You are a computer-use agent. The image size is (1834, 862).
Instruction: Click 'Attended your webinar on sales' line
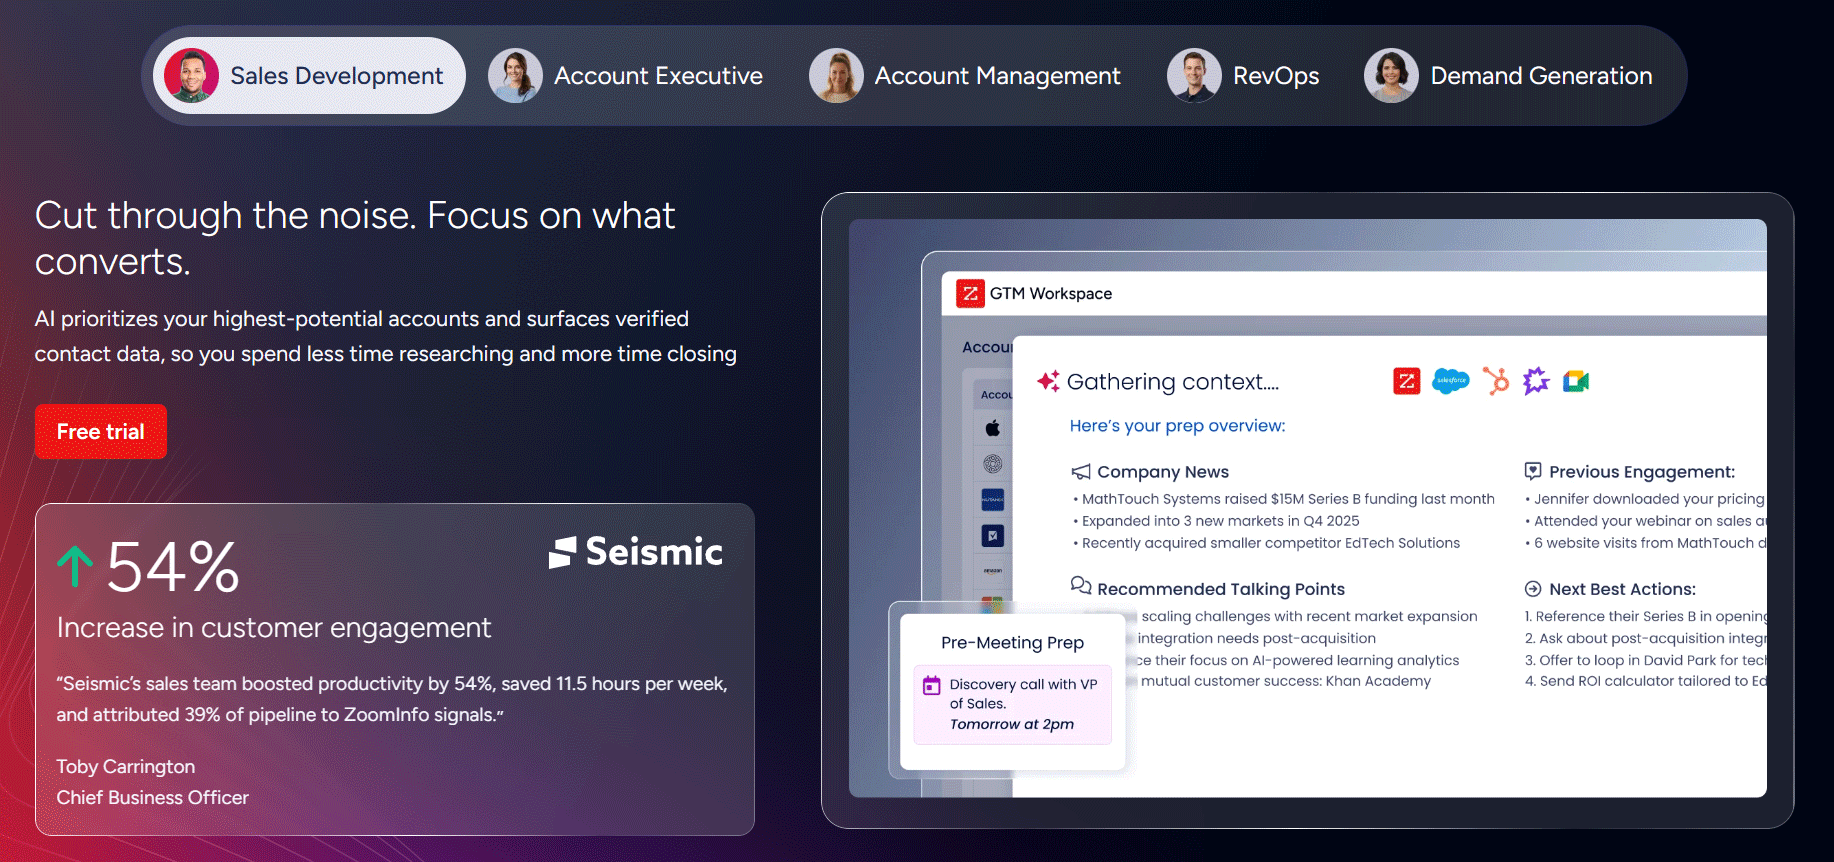1645,521
